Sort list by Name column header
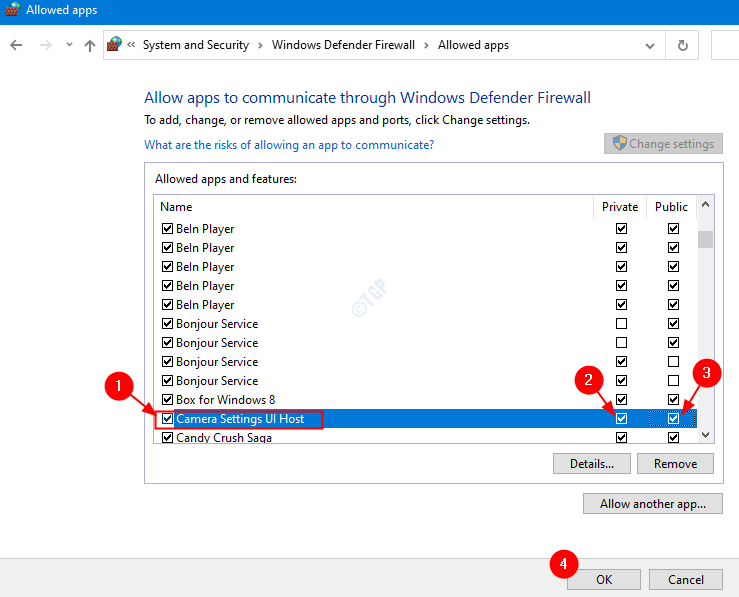The image size is (739, 597). (x=176, y=207)
